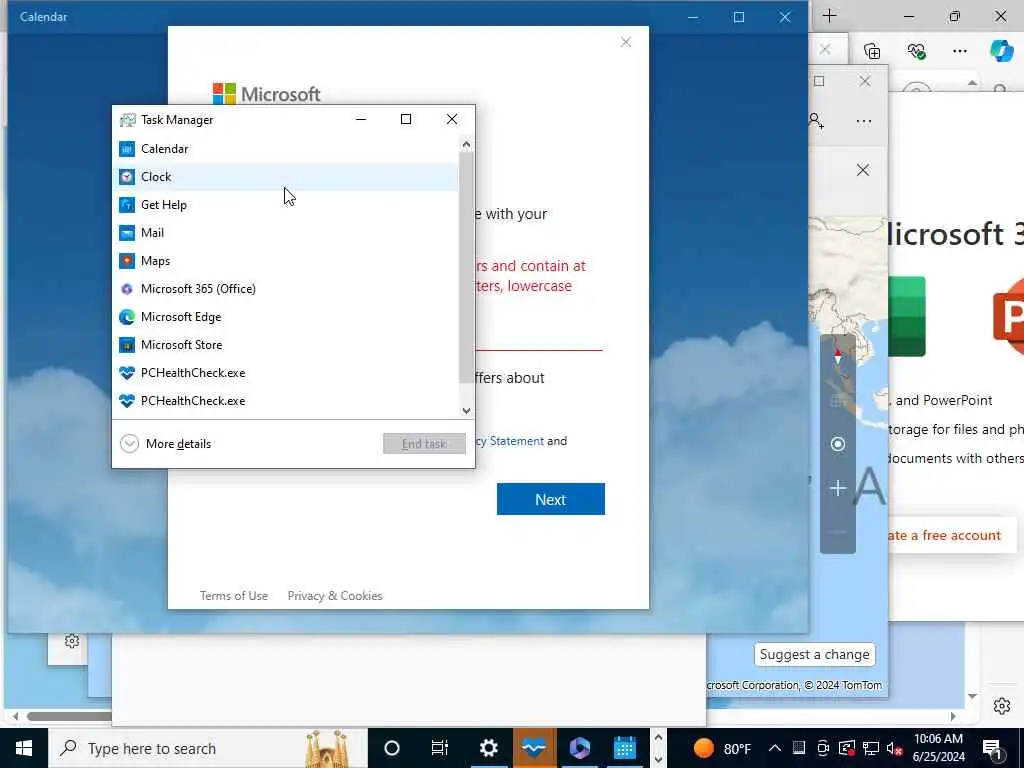Image resolution: width=1024 pixels, height=768 pixels.
Task: Select Maps entry in Task Manager
Action: click(x=287, y=261)
